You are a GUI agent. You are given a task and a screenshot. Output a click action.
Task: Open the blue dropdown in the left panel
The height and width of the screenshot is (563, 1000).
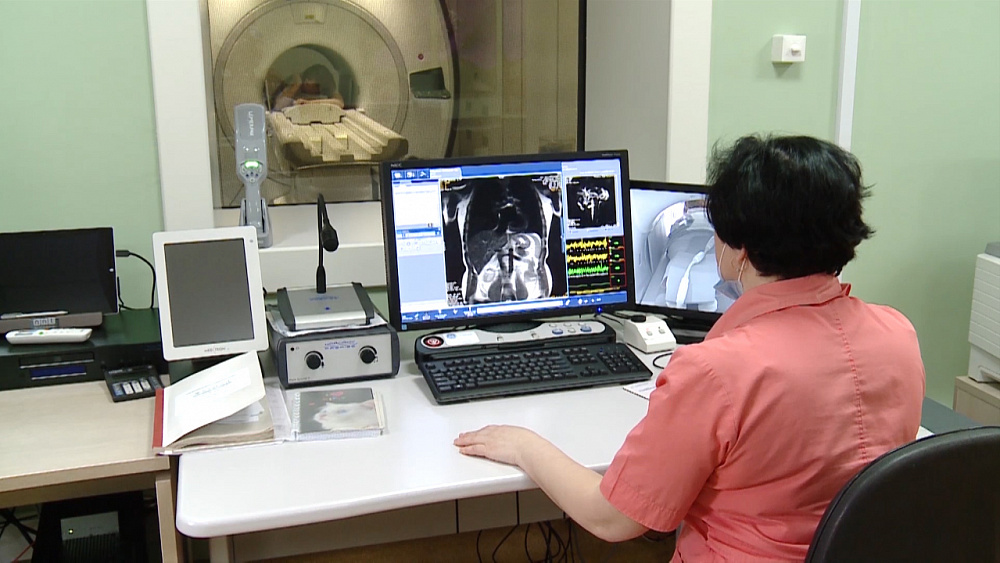click(418, 234)
